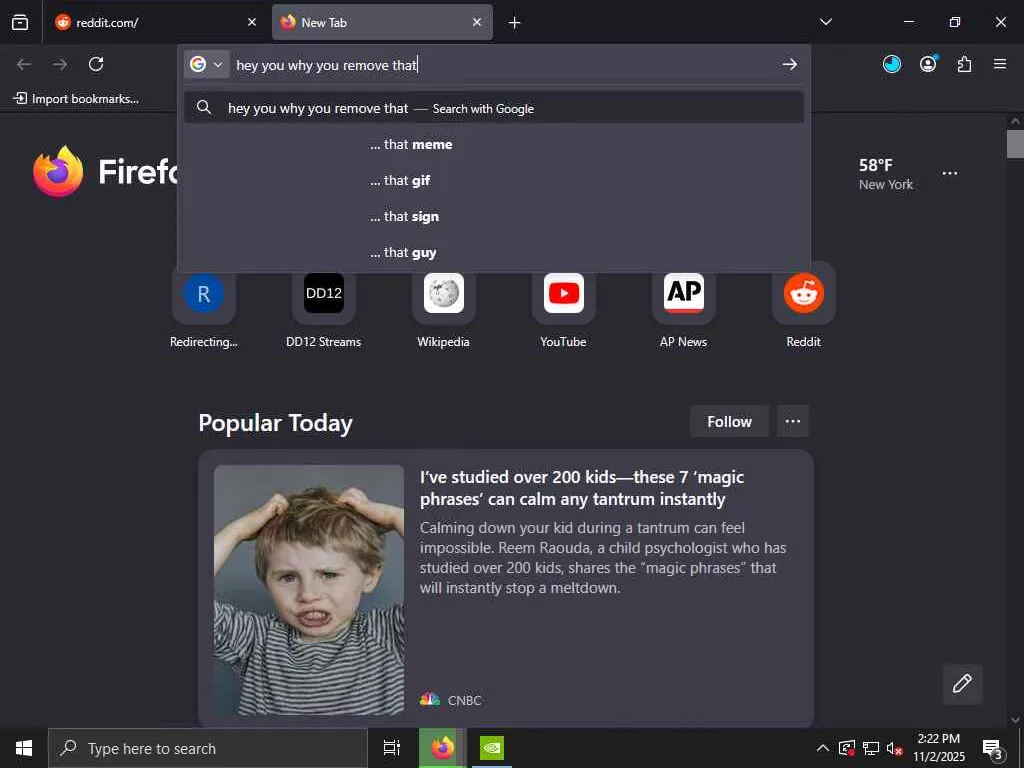Click Import bookmarks link
Viewport: 1024px width, 768px height.
tap(76, 99)
